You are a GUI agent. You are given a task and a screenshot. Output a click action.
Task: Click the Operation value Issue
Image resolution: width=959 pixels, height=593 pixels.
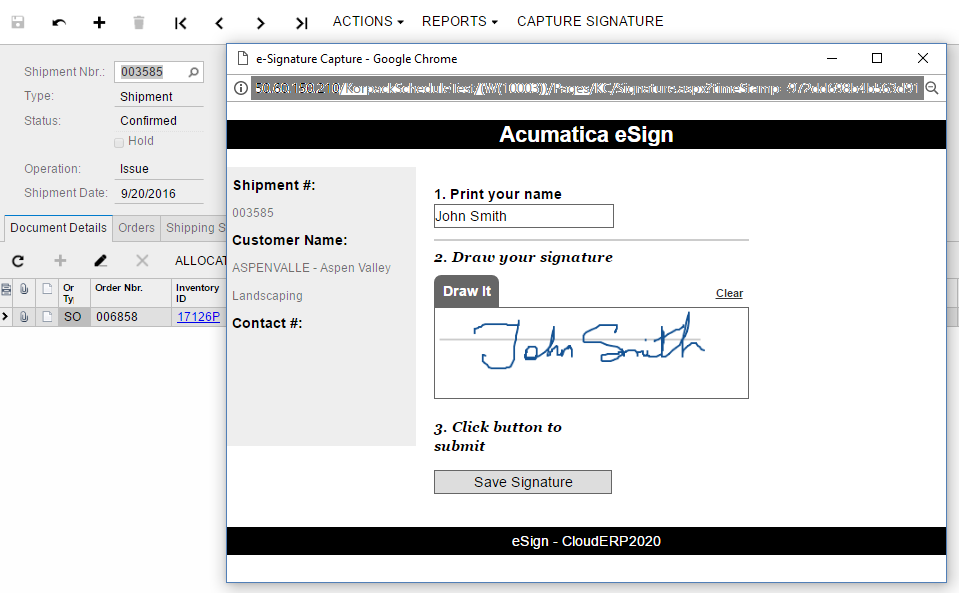134,169
